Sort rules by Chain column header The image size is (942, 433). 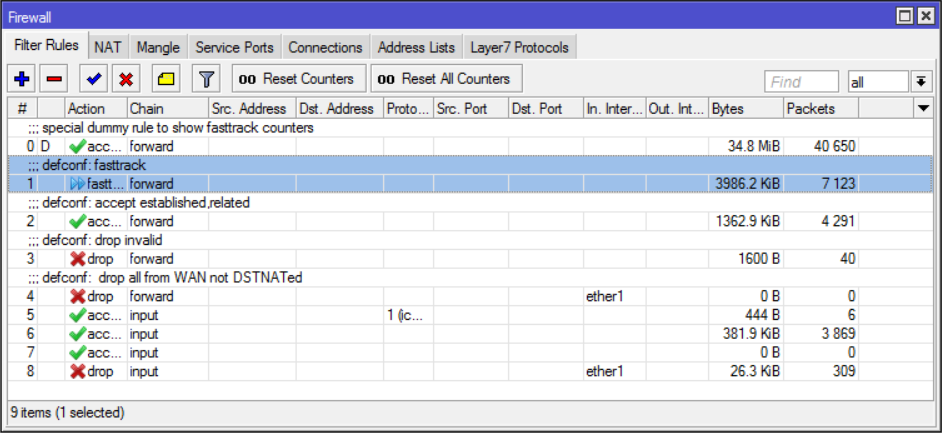coord(166,108)
